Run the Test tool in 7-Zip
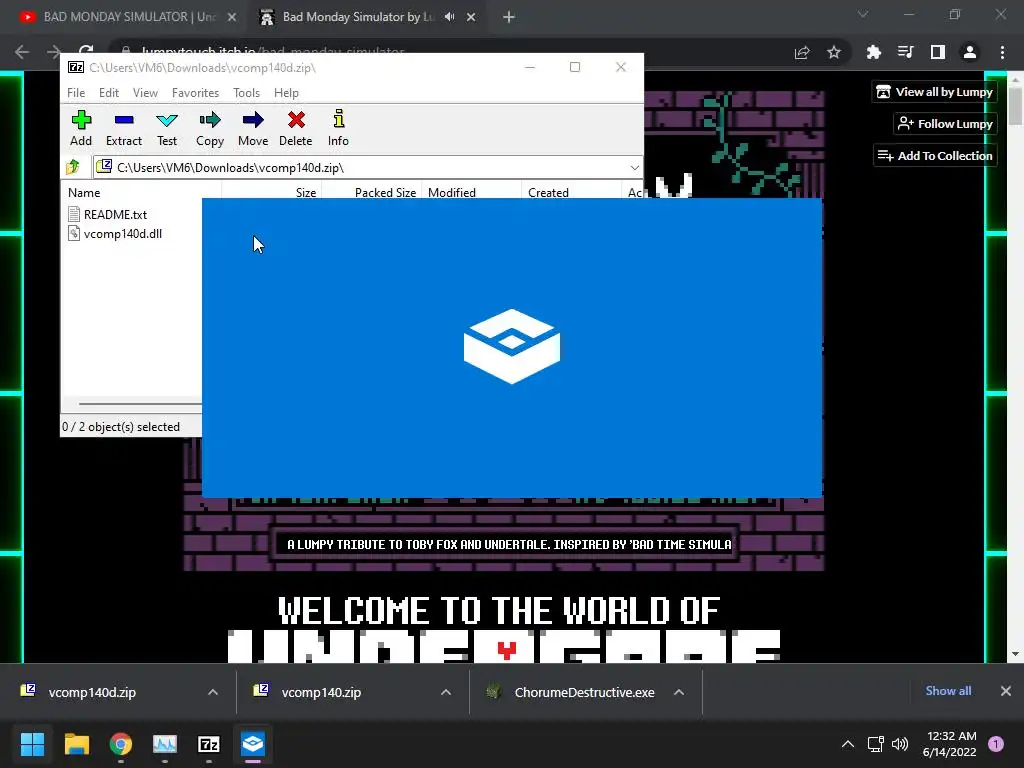 coord(167,128)
